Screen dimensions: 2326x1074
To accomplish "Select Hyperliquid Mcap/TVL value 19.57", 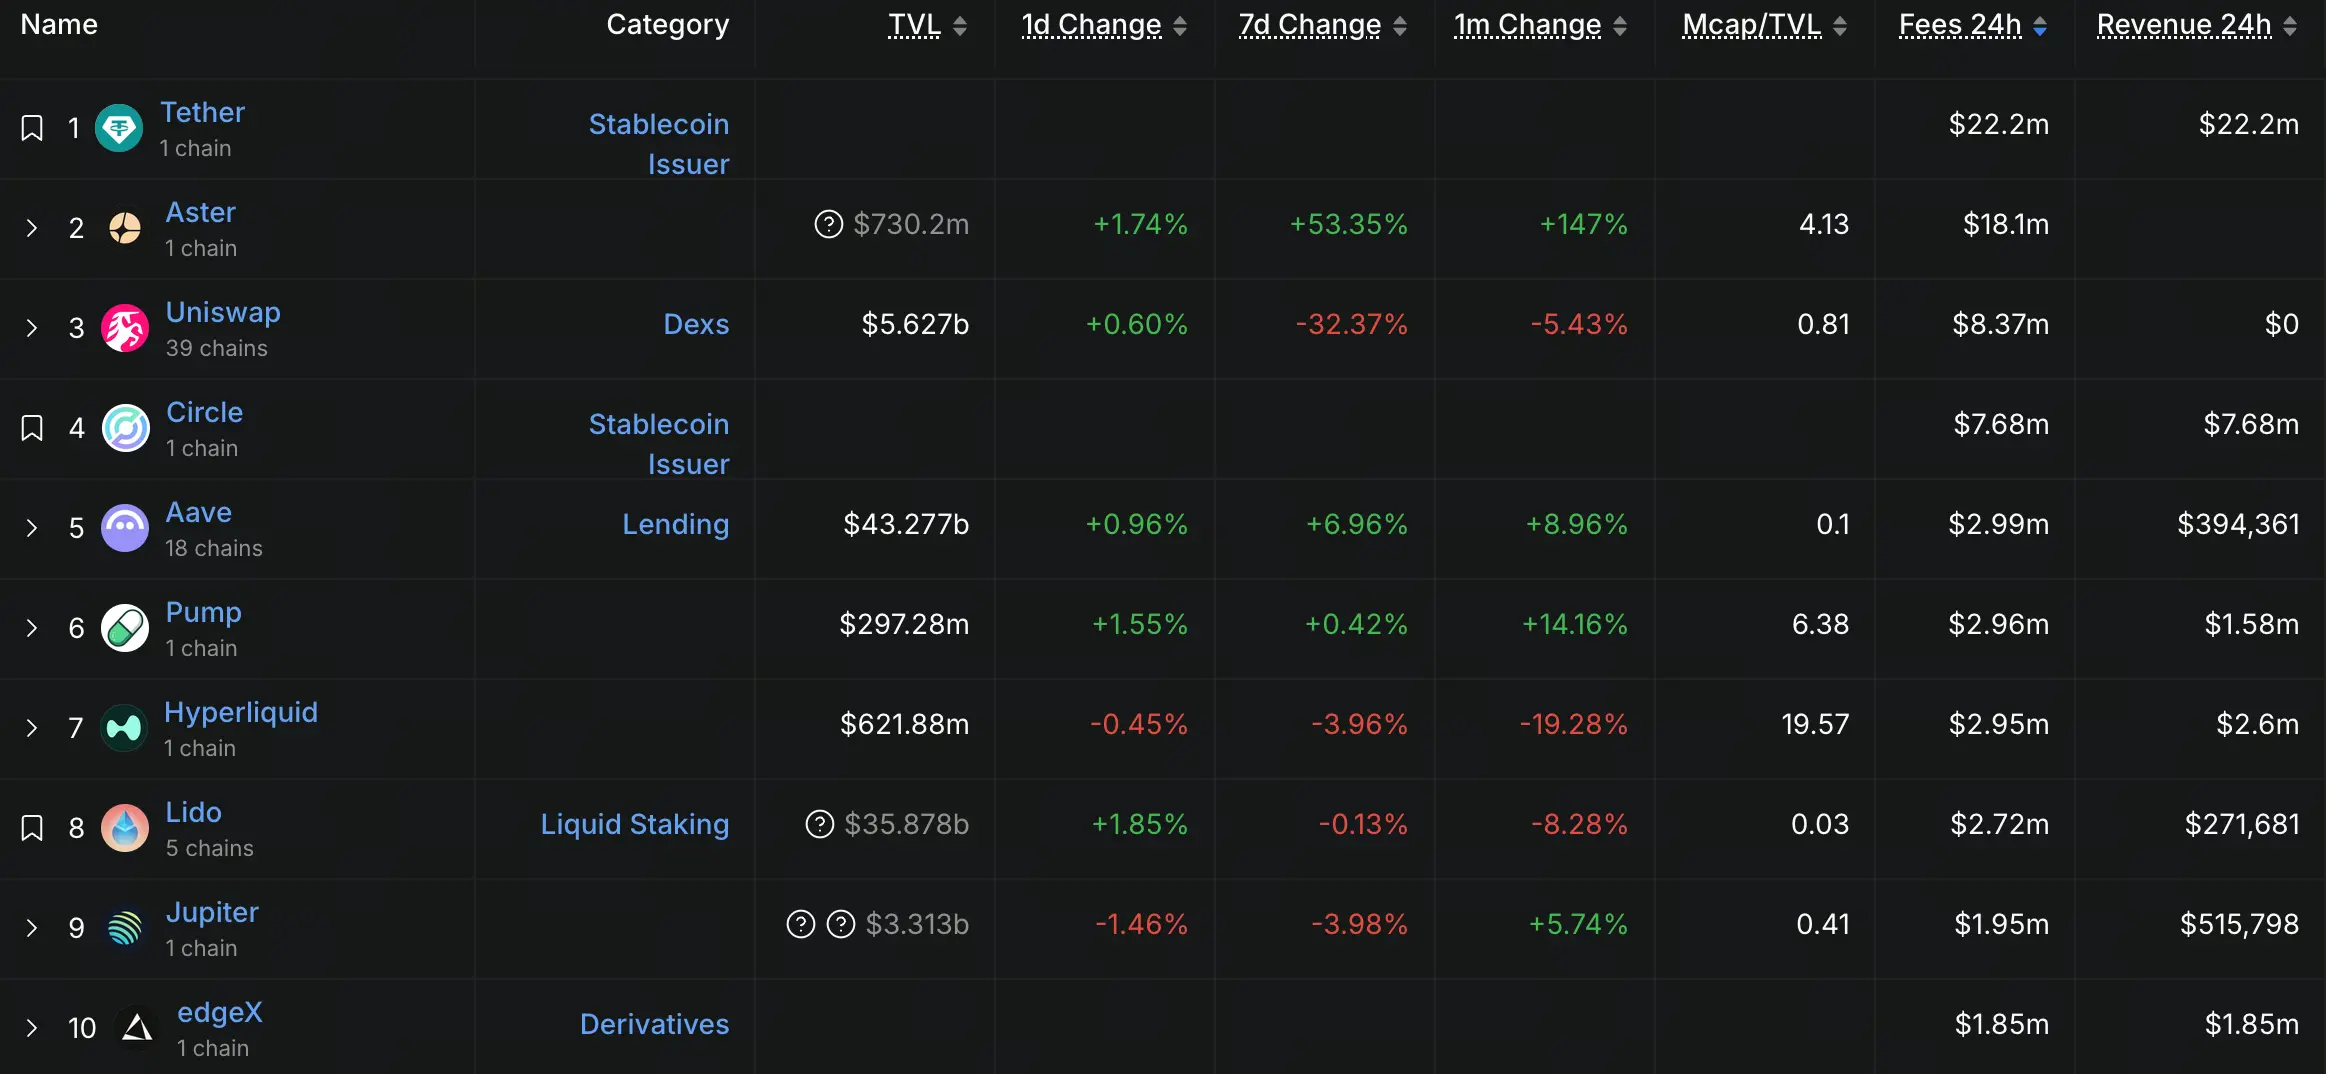I will [1815, 724].
